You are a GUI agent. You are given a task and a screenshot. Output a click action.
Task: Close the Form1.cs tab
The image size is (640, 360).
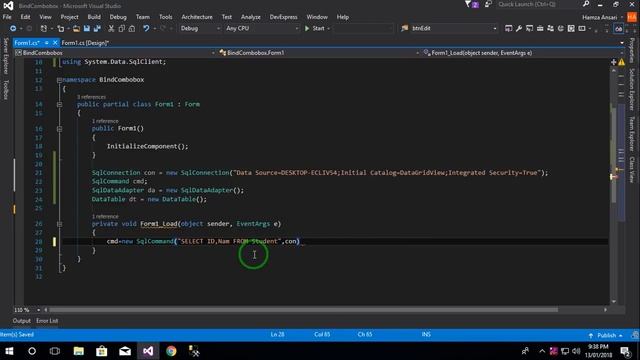[55, 43]
